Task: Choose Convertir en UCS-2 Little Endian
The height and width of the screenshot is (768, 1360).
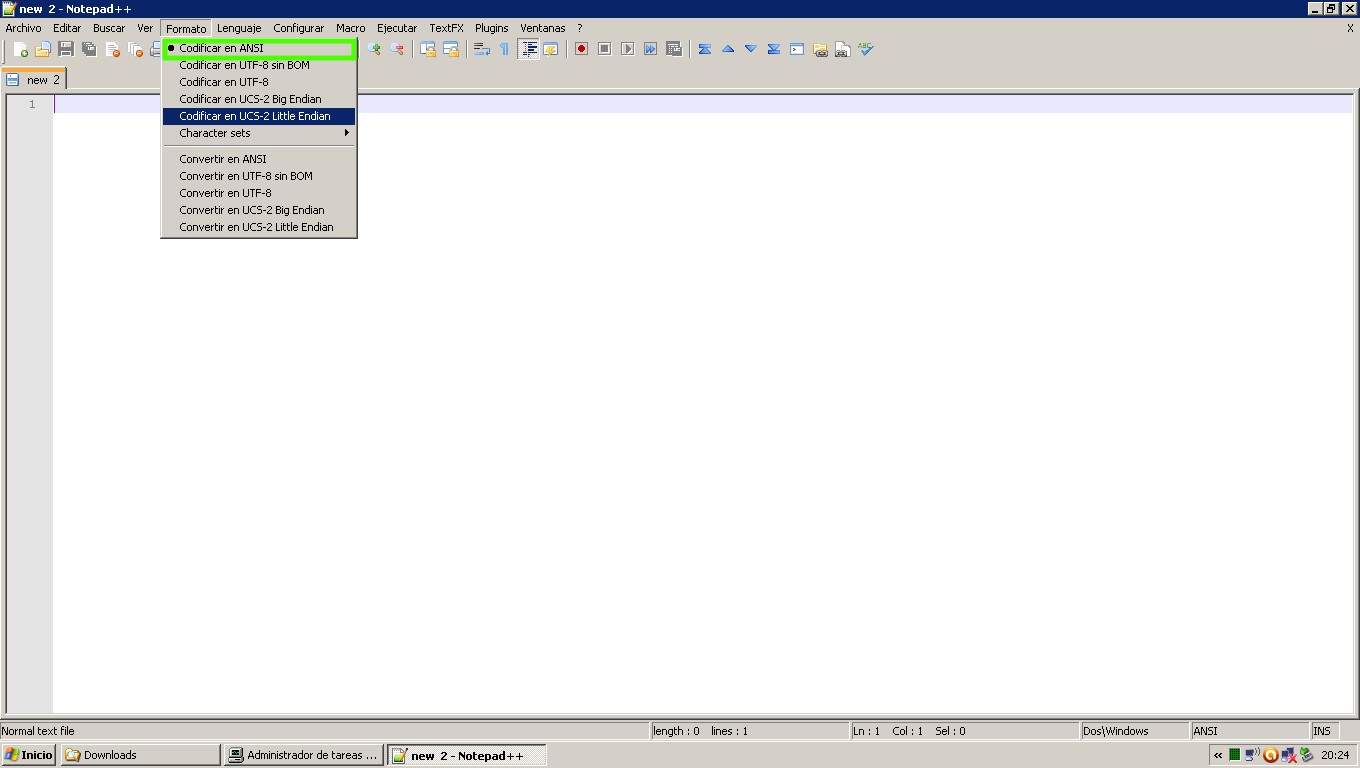Action: point(259,227)
